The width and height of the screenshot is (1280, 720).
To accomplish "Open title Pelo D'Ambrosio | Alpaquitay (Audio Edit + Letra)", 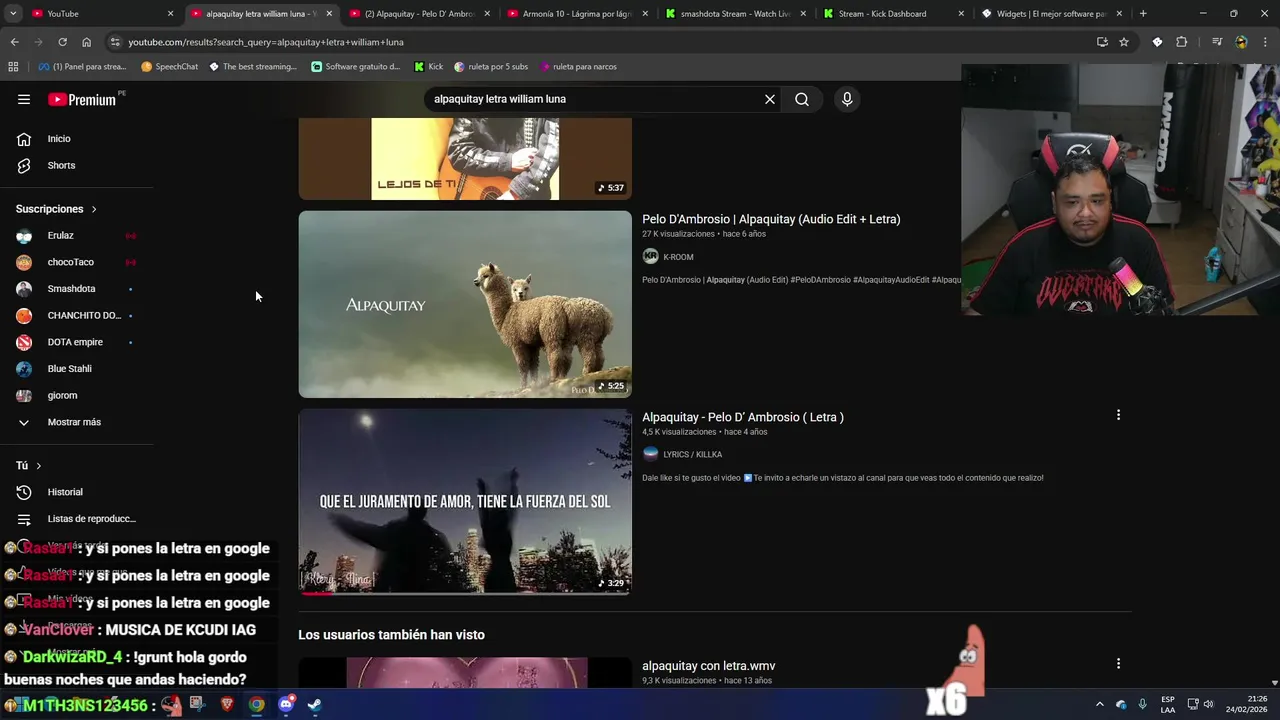I will tap(771, 219).
